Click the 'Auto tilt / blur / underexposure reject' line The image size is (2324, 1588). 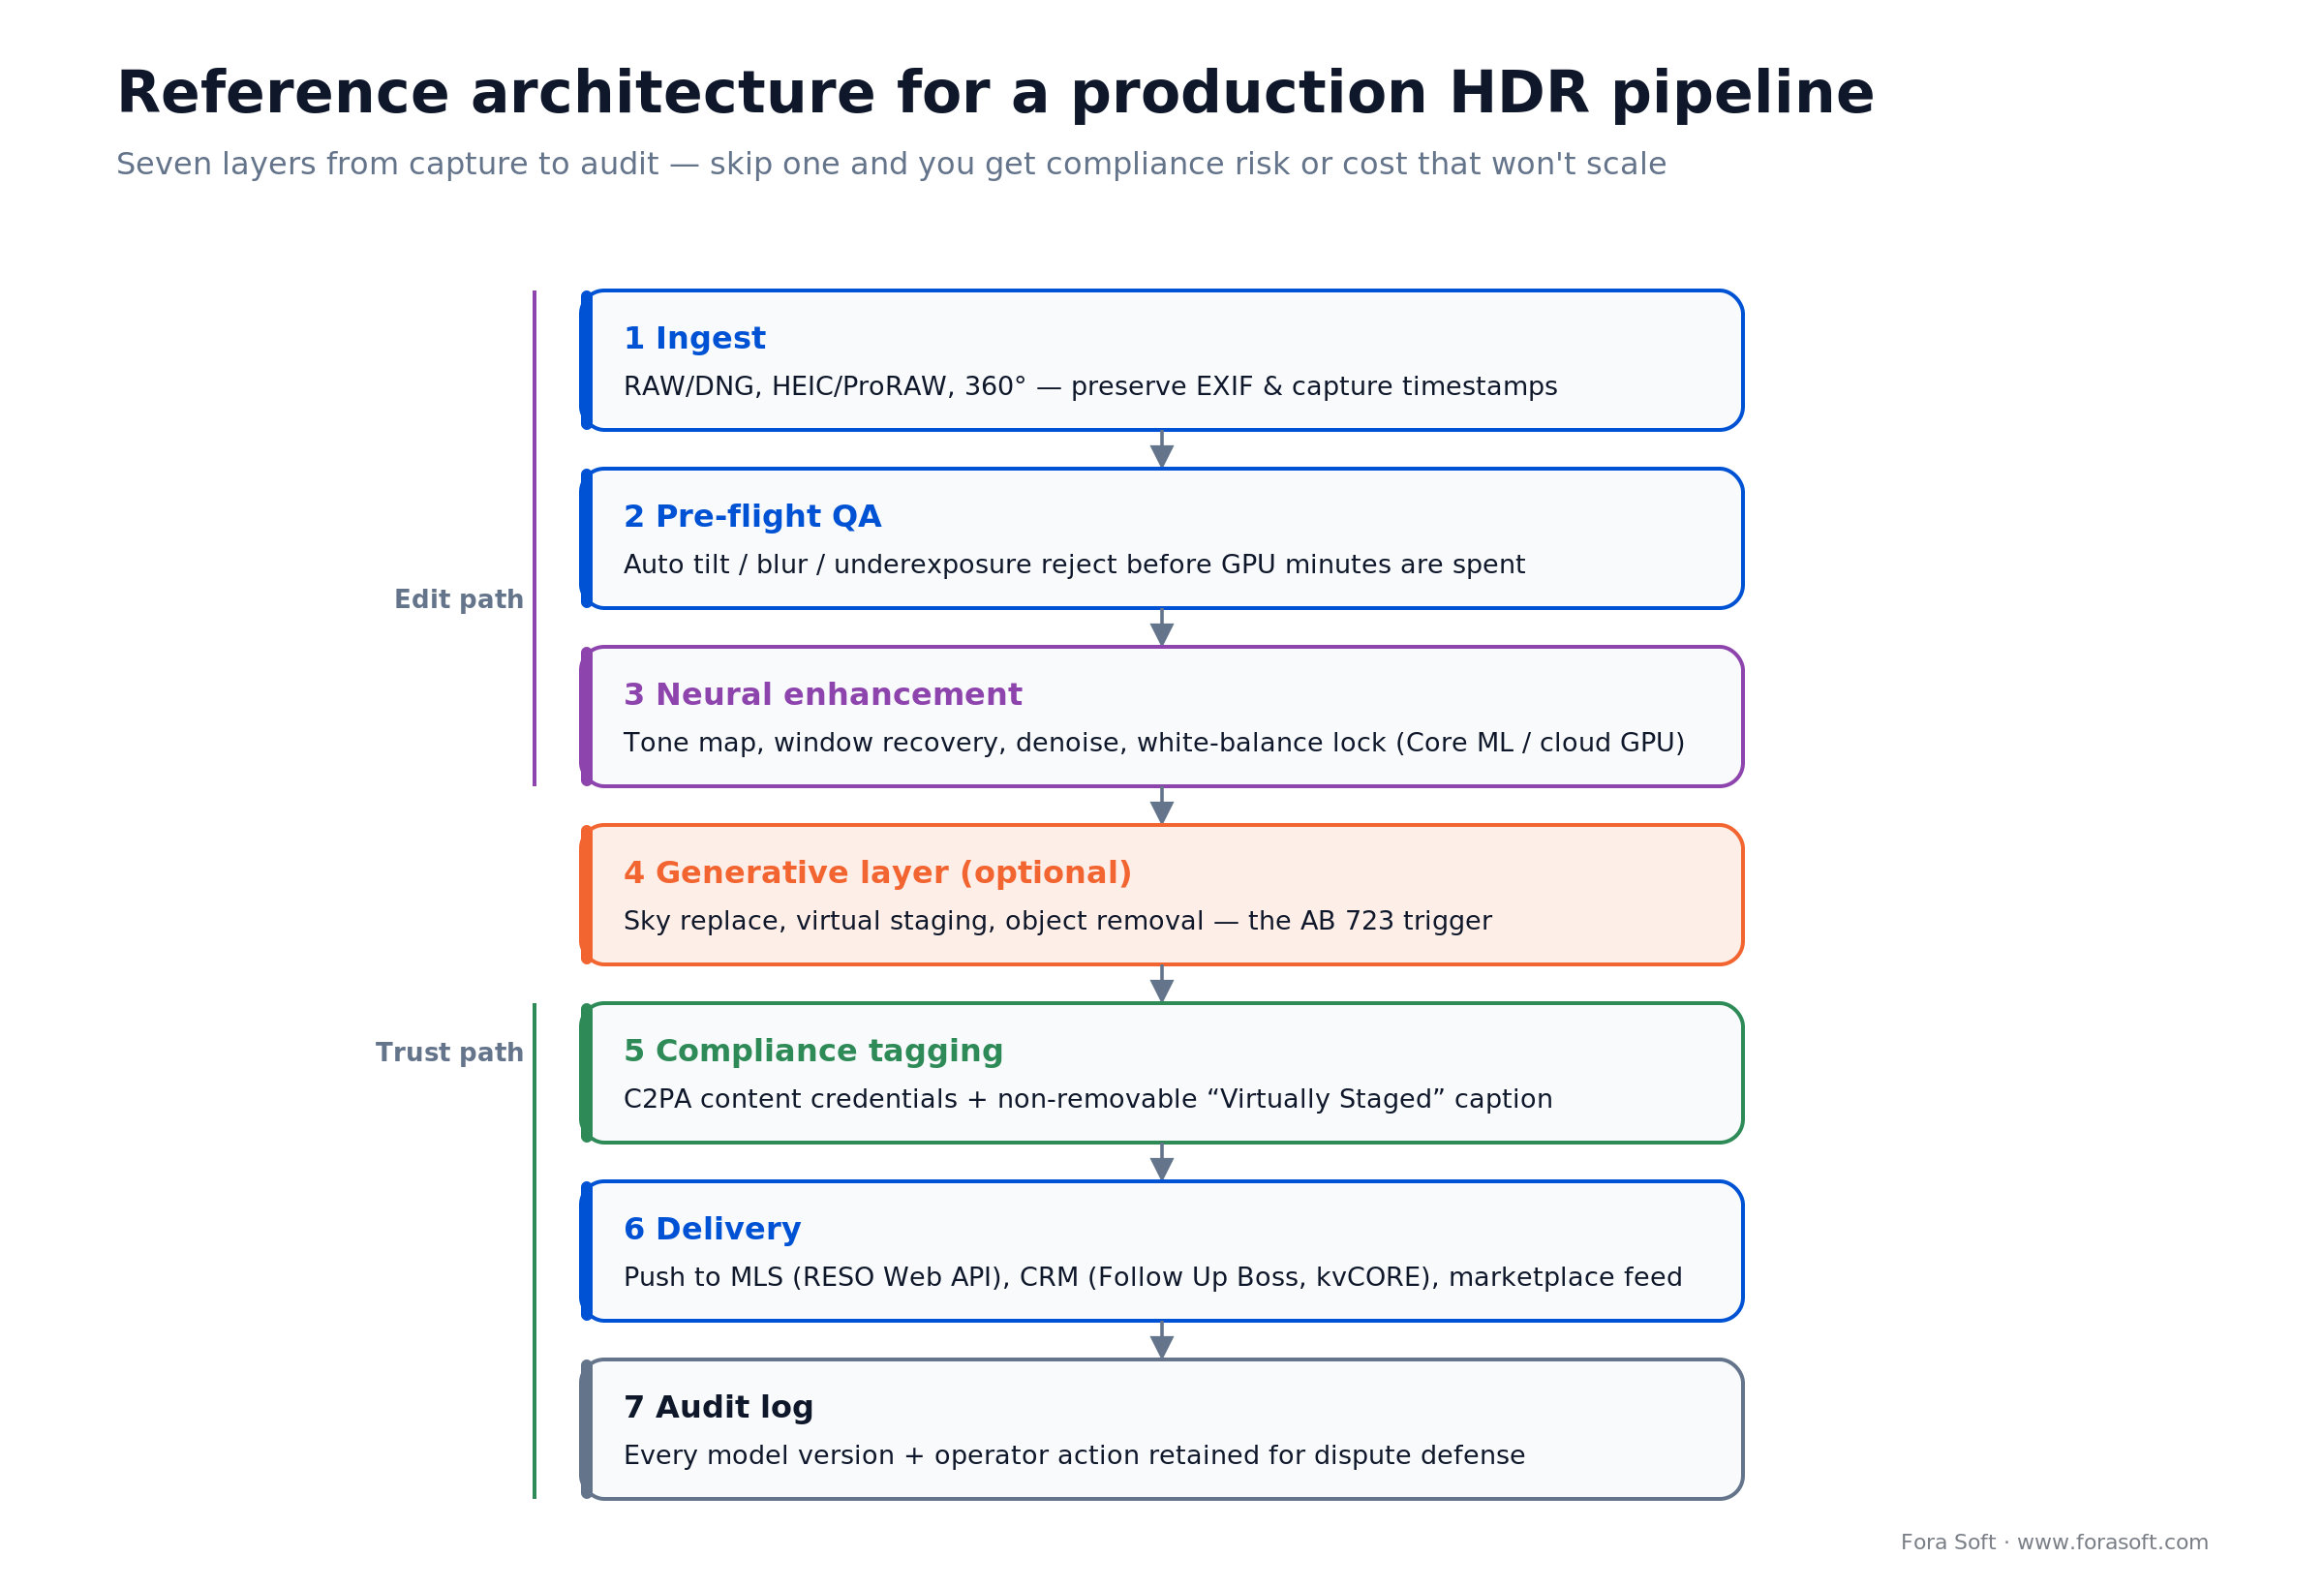[1074, 565]
